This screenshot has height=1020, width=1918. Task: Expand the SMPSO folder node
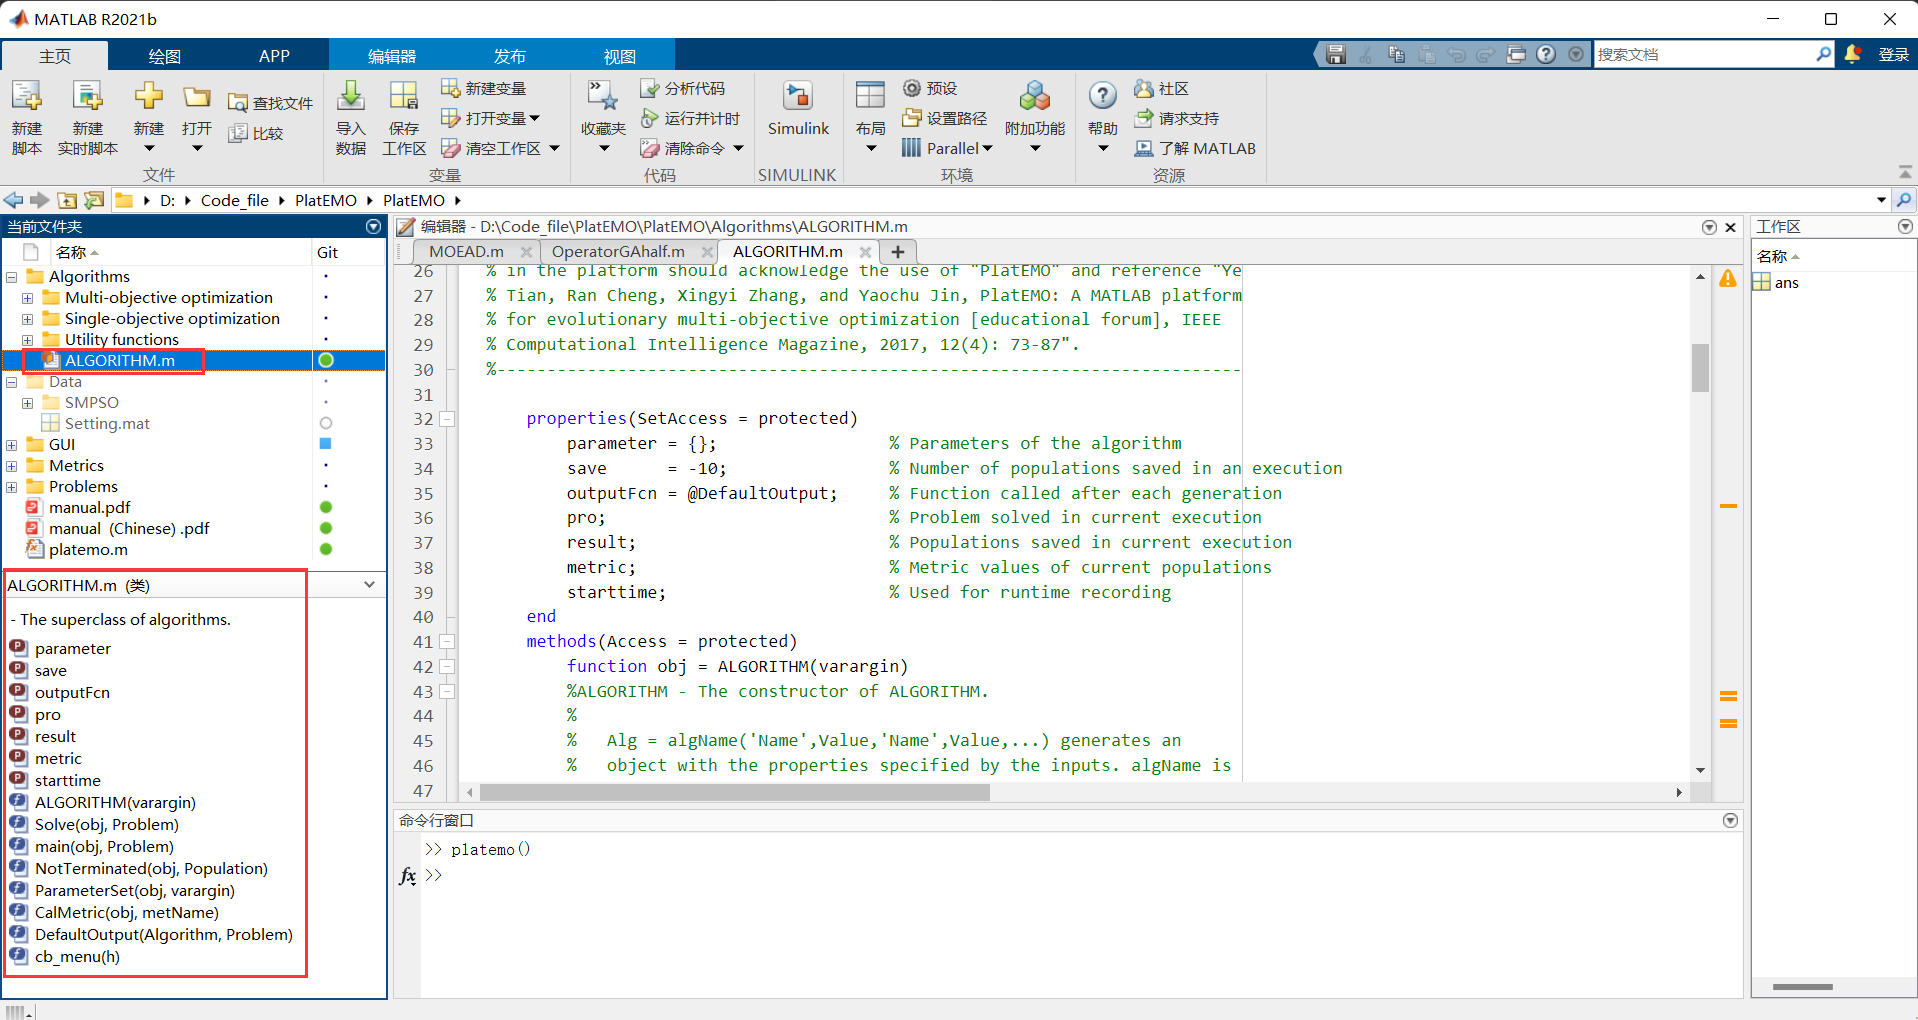[x=28, y=403]
